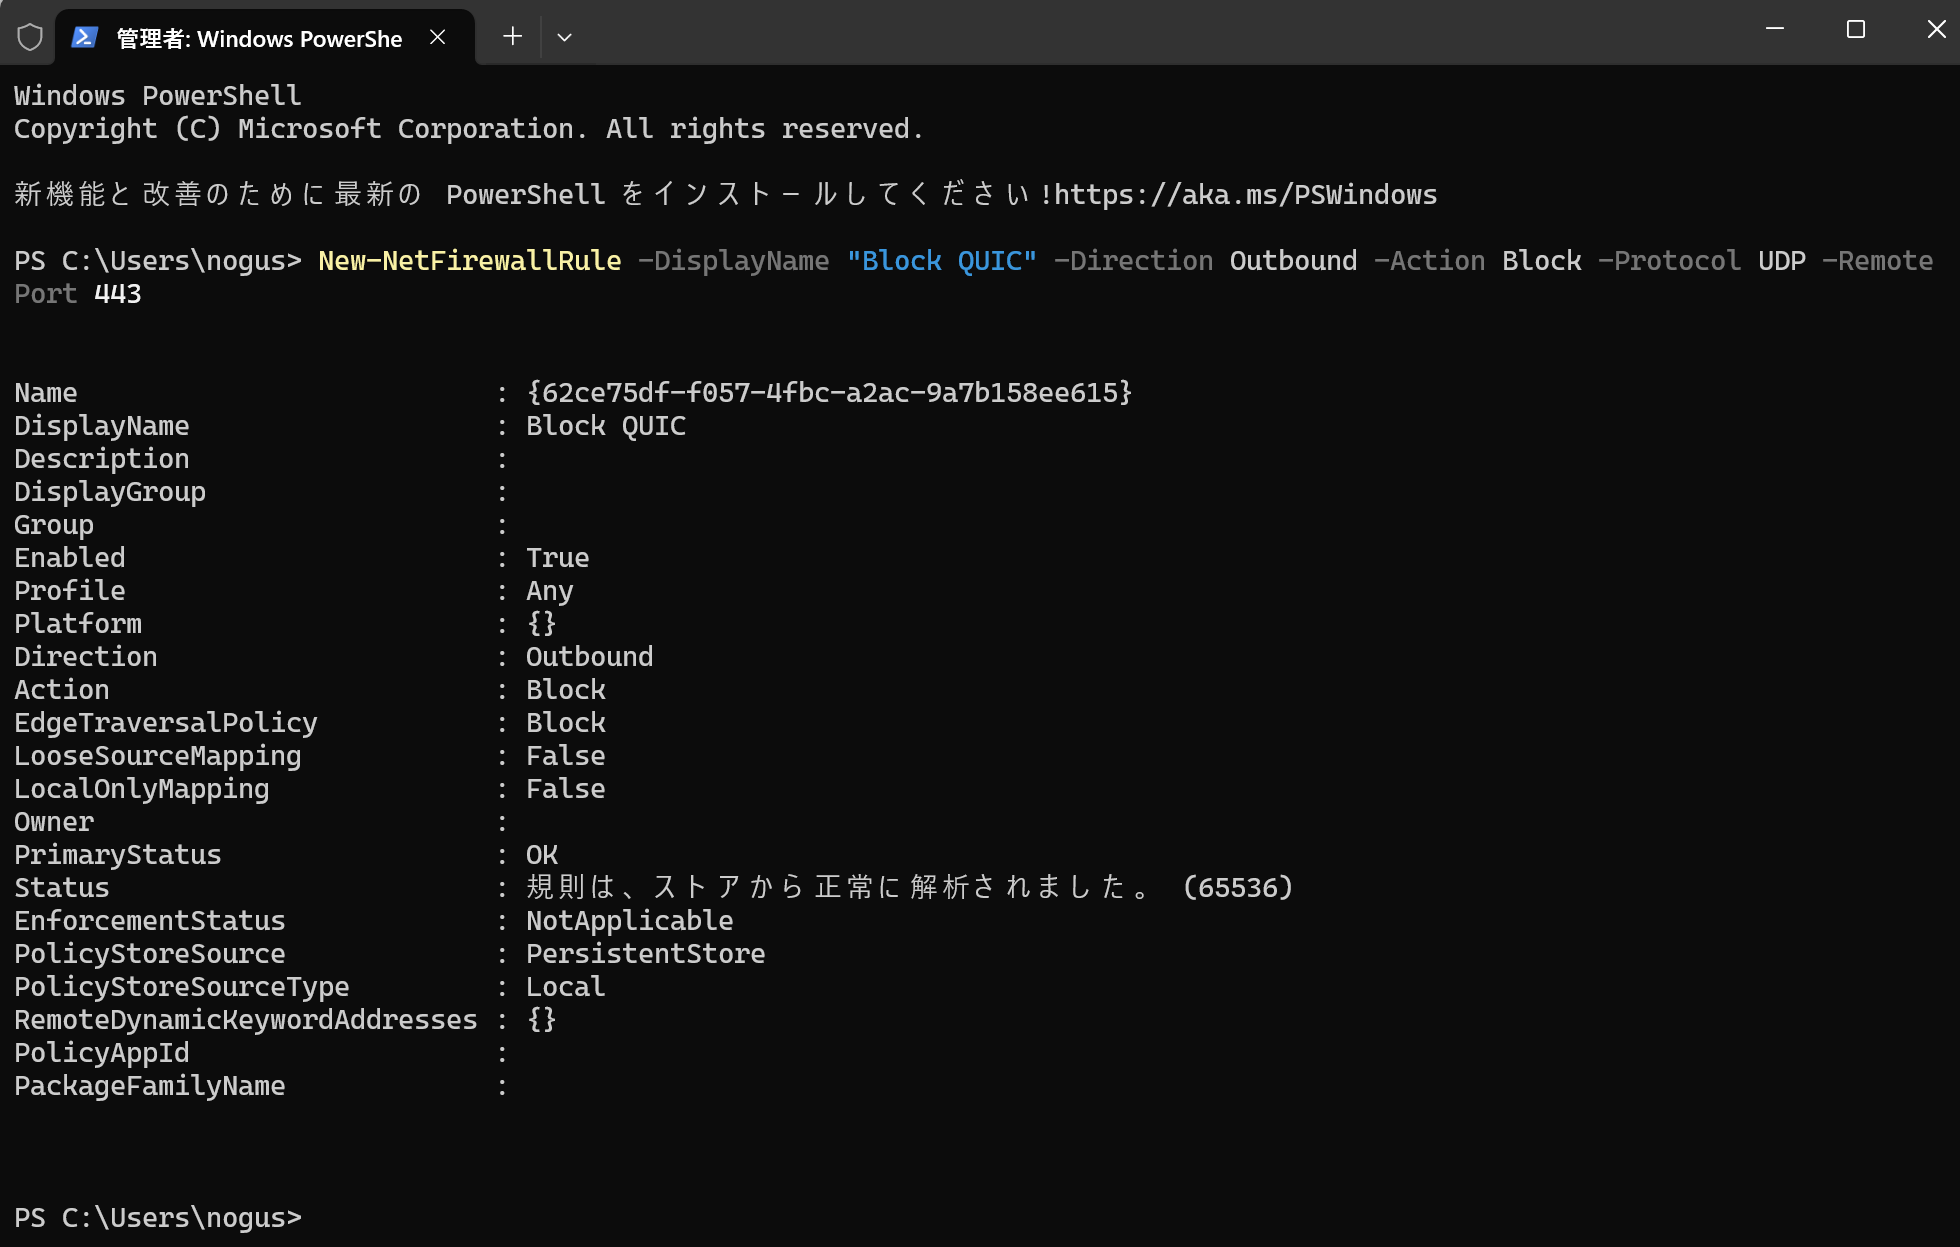This screenshot has width=1960, height=1247.
Task: Expand the new tab profile dropdown chevron
Action: click(564, 37)
